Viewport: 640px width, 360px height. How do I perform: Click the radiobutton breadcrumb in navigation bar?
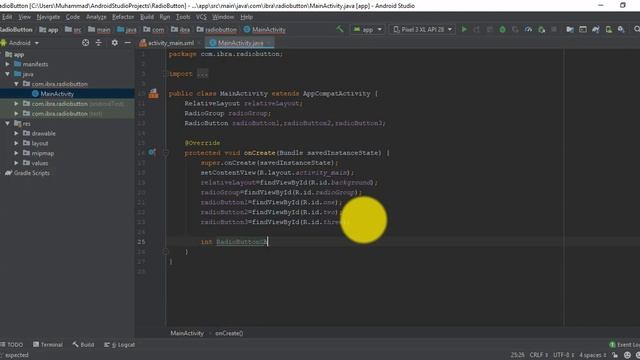(x=217, y=29)
